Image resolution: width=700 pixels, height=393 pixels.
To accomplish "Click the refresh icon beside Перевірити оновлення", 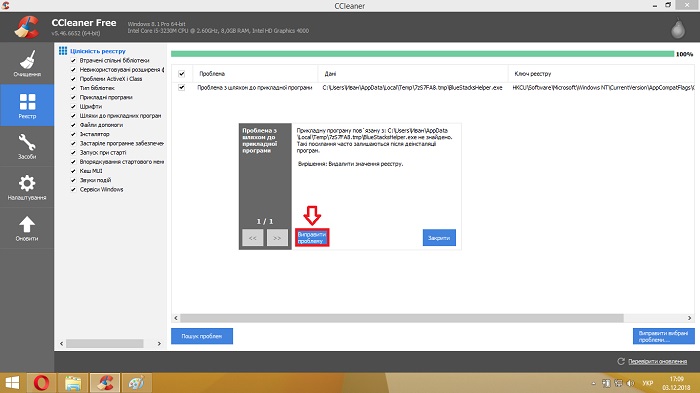I will pos(621,361).
